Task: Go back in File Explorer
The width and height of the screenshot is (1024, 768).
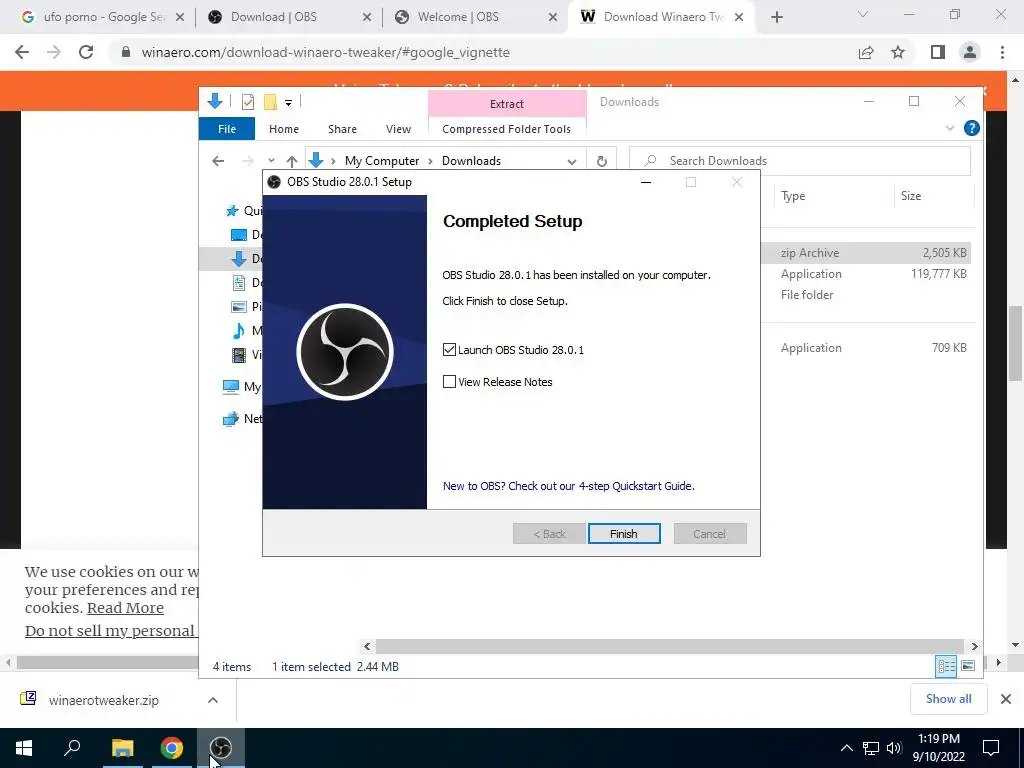Action: click(218, 161)
